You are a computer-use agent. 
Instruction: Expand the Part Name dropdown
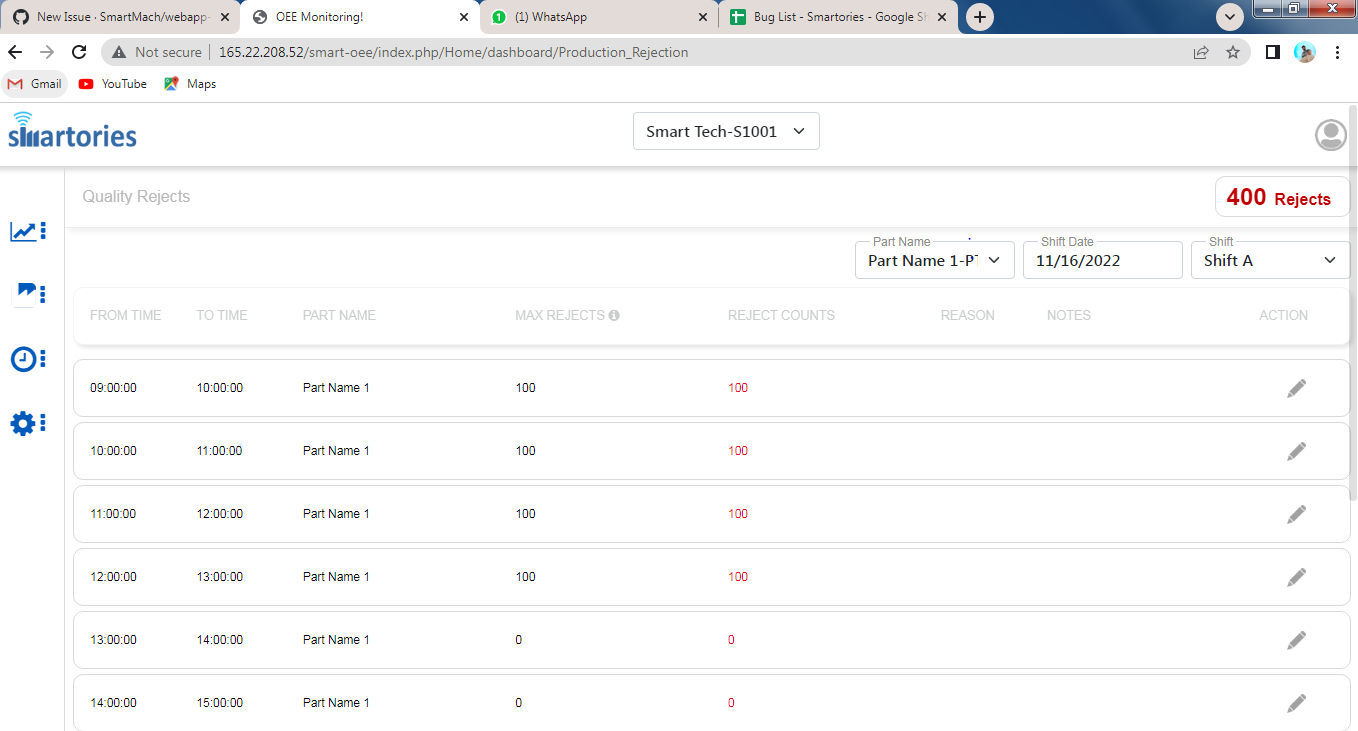[x=935, y=260]
